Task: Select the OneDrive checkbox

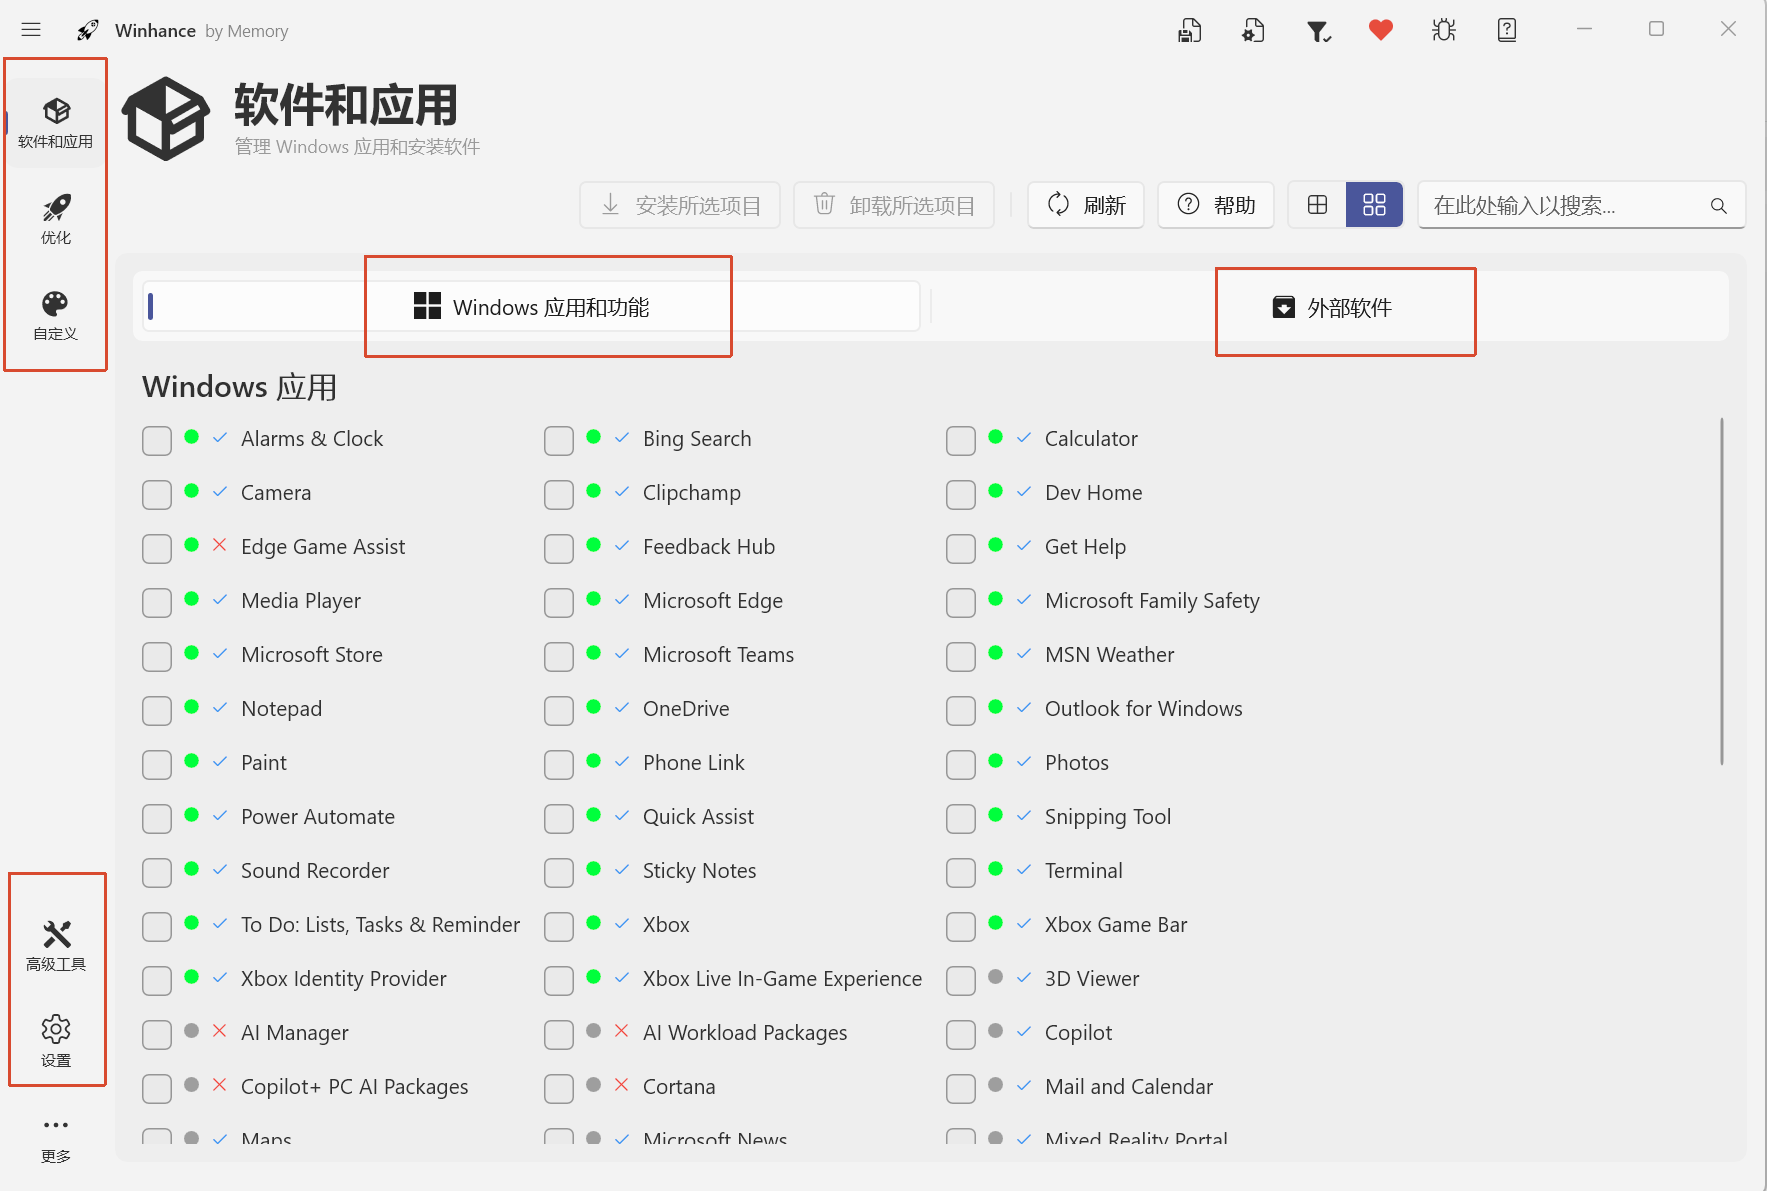Action: tap(559, 710)
